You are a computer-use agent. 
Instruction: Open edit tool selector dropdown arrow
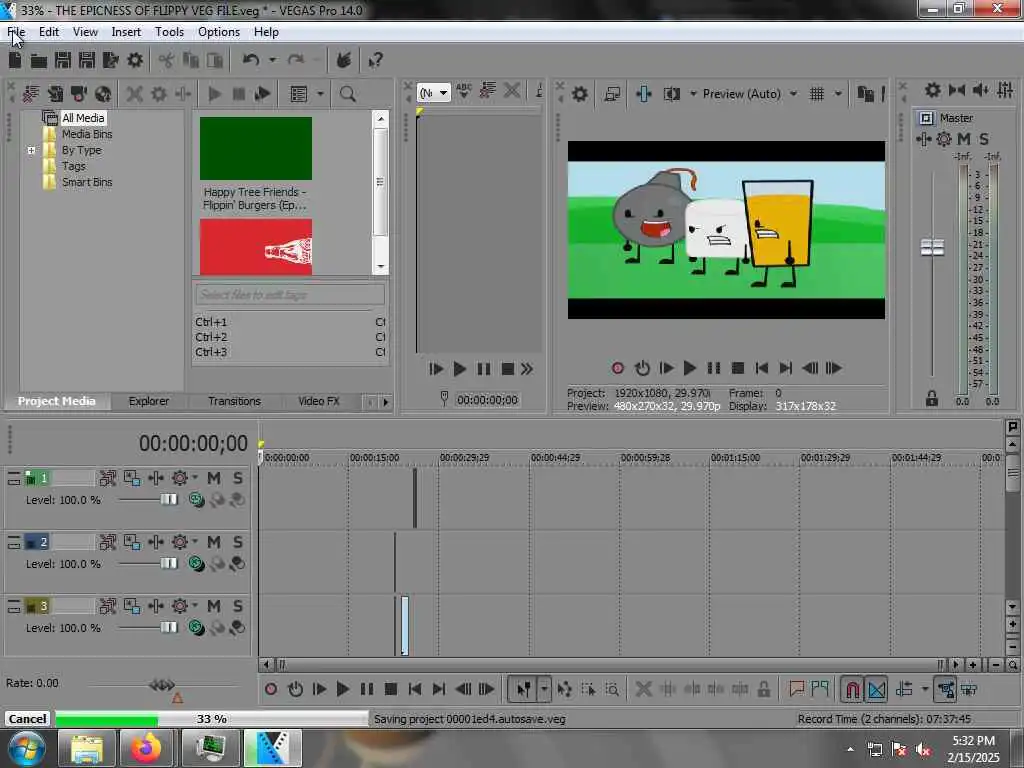click(544, 689)
